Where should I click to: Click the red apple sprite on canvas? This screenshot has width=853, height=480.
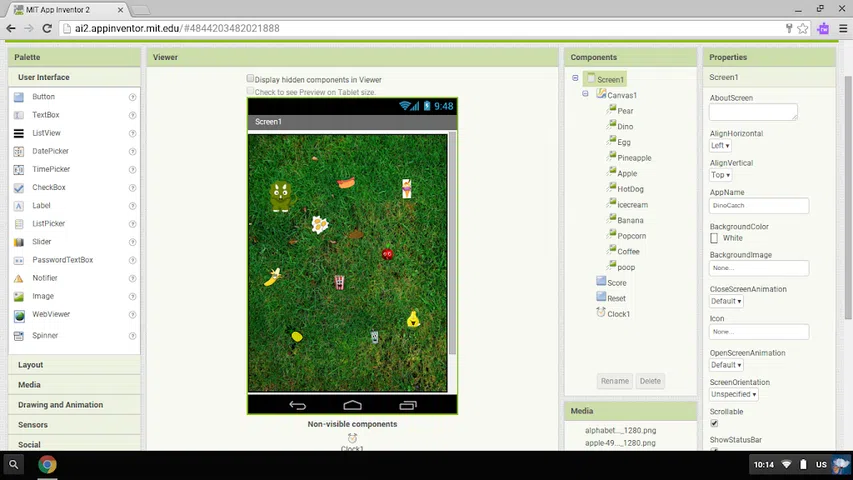click(x=388, y=254)
